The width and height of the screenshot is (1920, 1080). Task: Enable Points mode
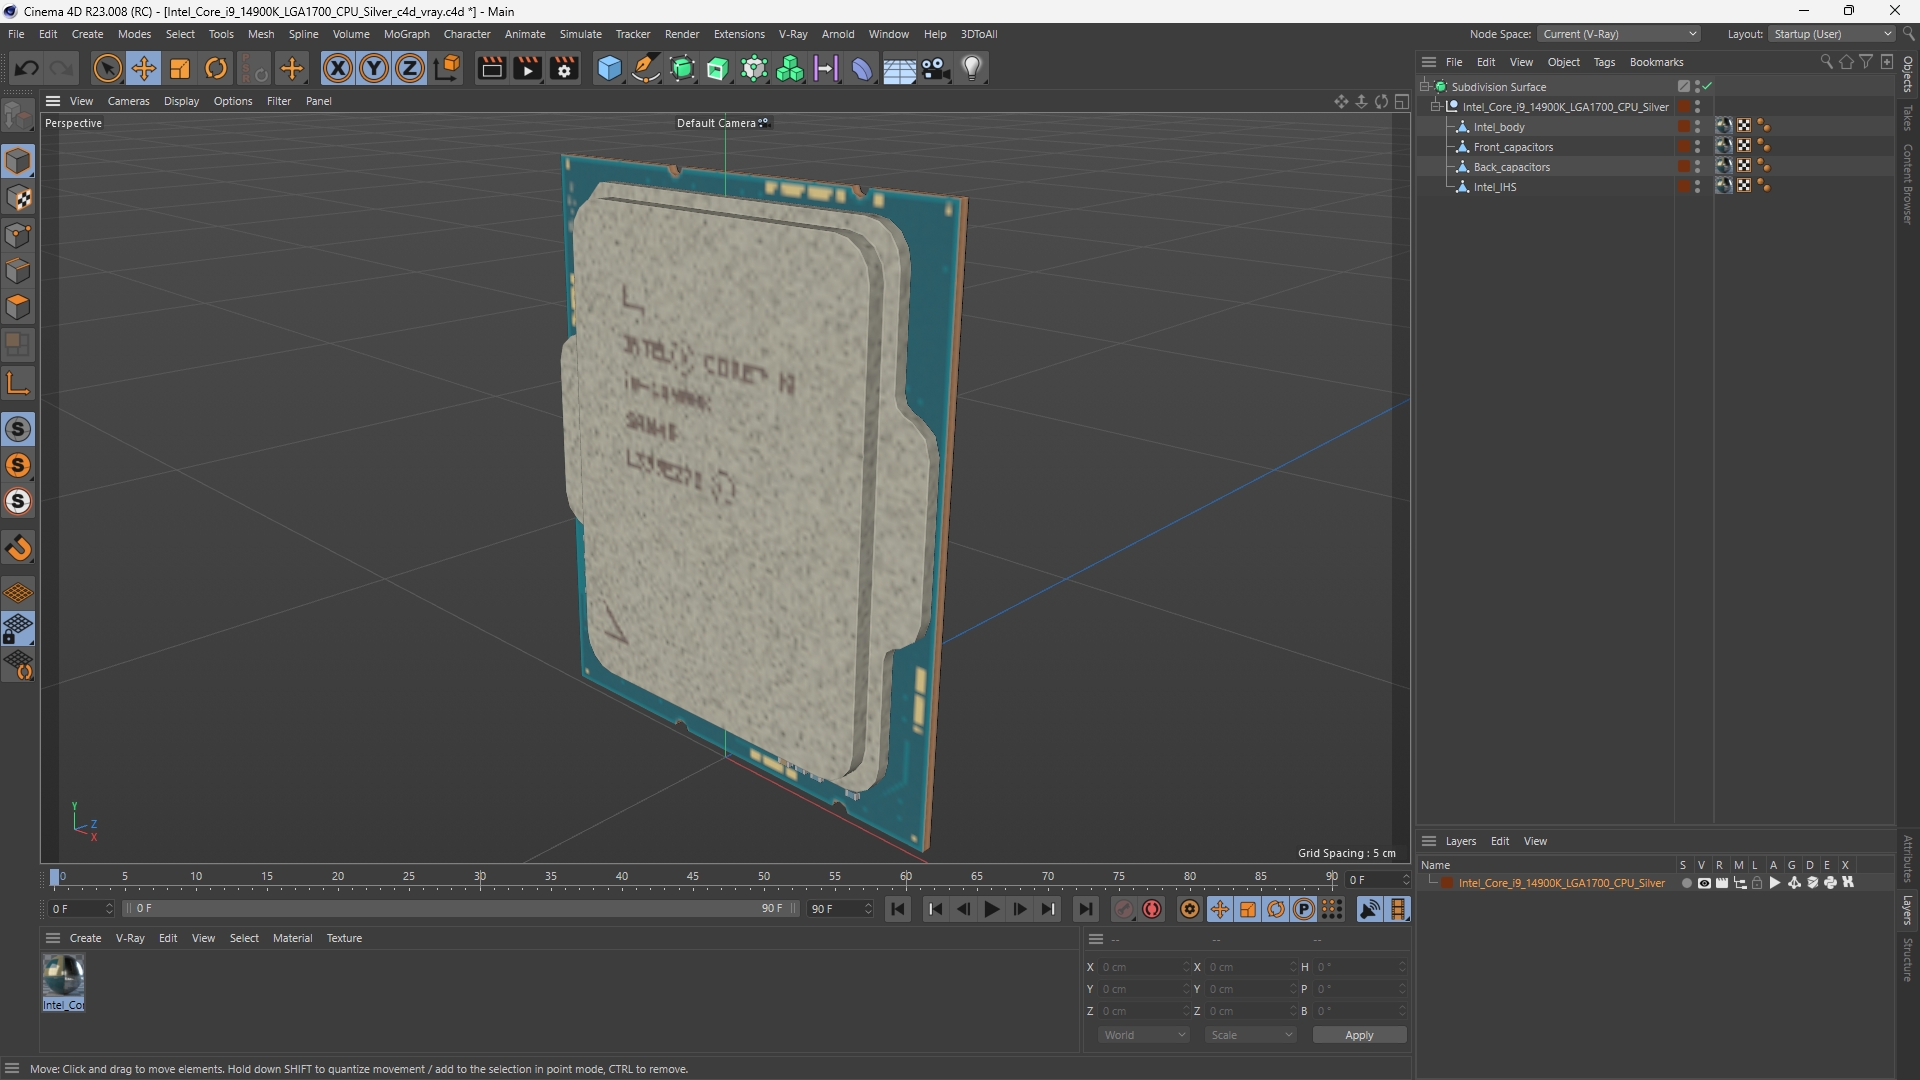[18, 235]
